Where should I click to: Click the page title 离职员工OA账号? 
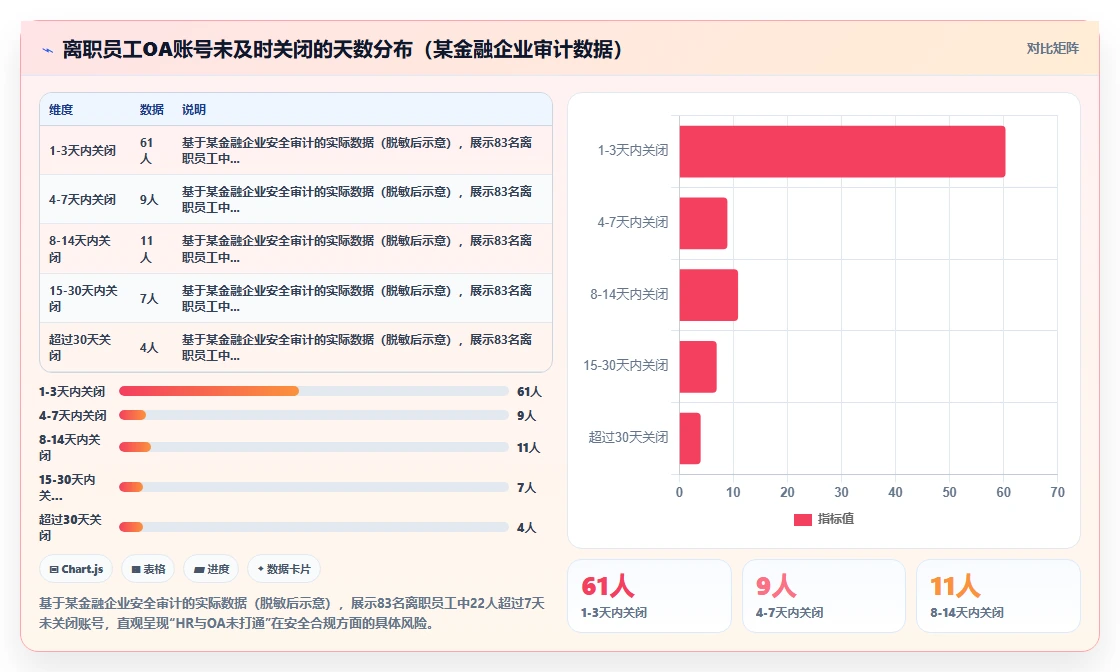click(x=343, y=49)
